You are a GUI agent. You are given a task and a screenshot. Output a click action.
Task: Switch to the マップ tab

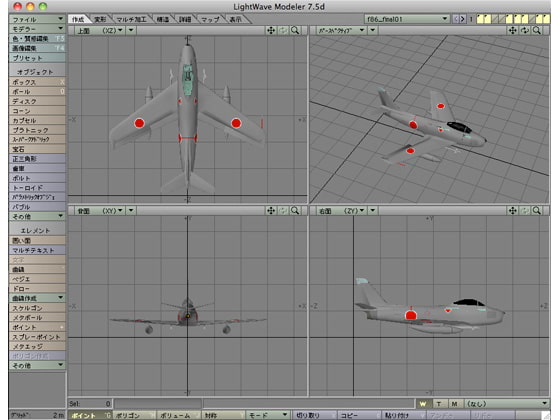point(210,19)
